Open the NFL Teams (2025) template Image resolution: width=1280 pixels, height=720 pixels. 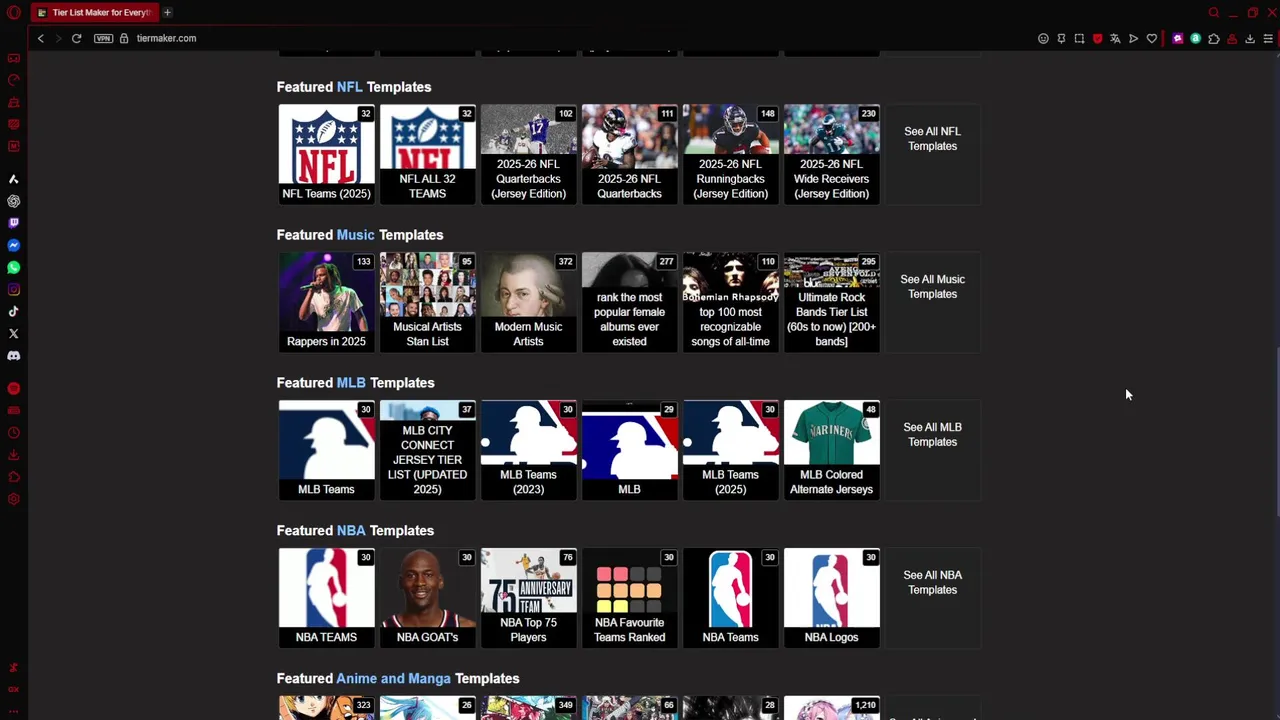coord(326,154)
